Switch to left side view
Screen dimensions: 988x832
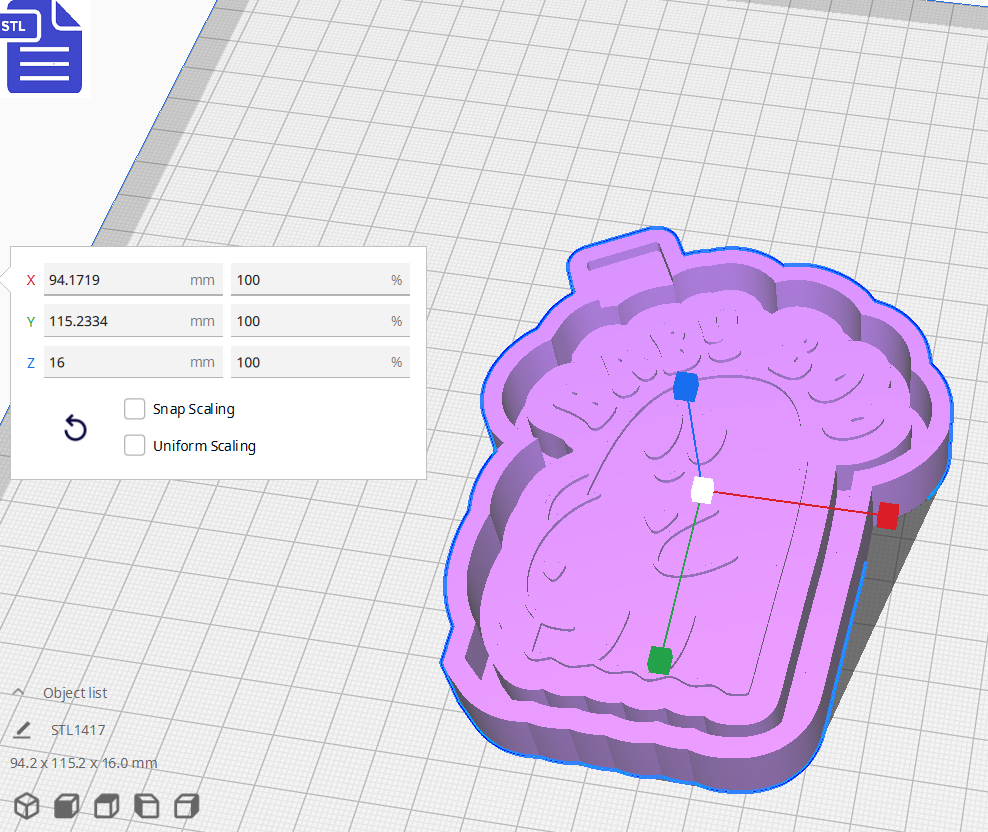(146, 806)
